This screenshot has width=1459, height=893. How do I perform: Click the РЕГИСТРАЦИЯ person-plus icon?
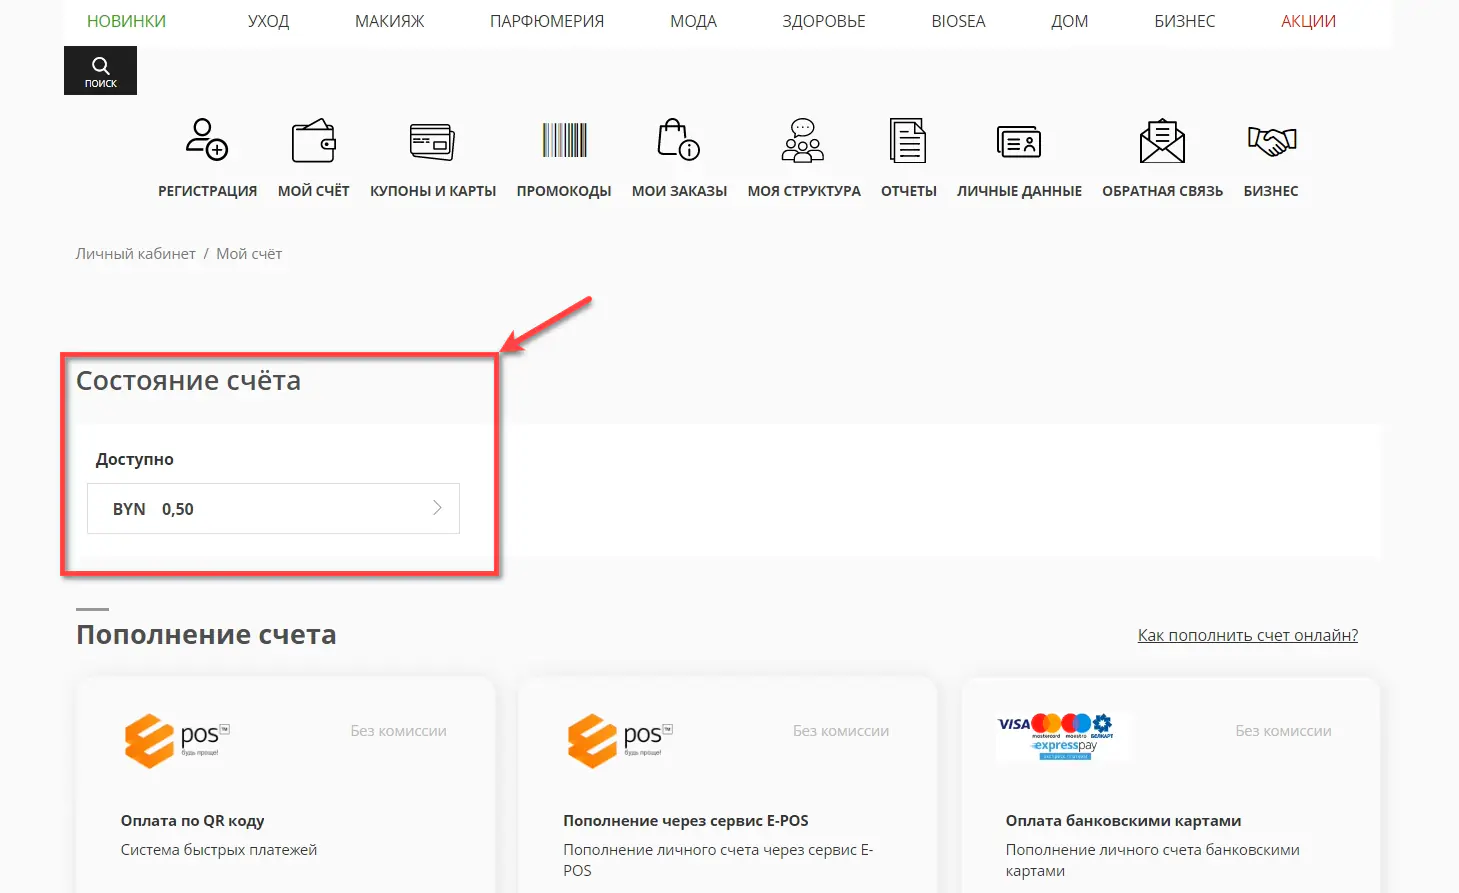coord(207,140)
